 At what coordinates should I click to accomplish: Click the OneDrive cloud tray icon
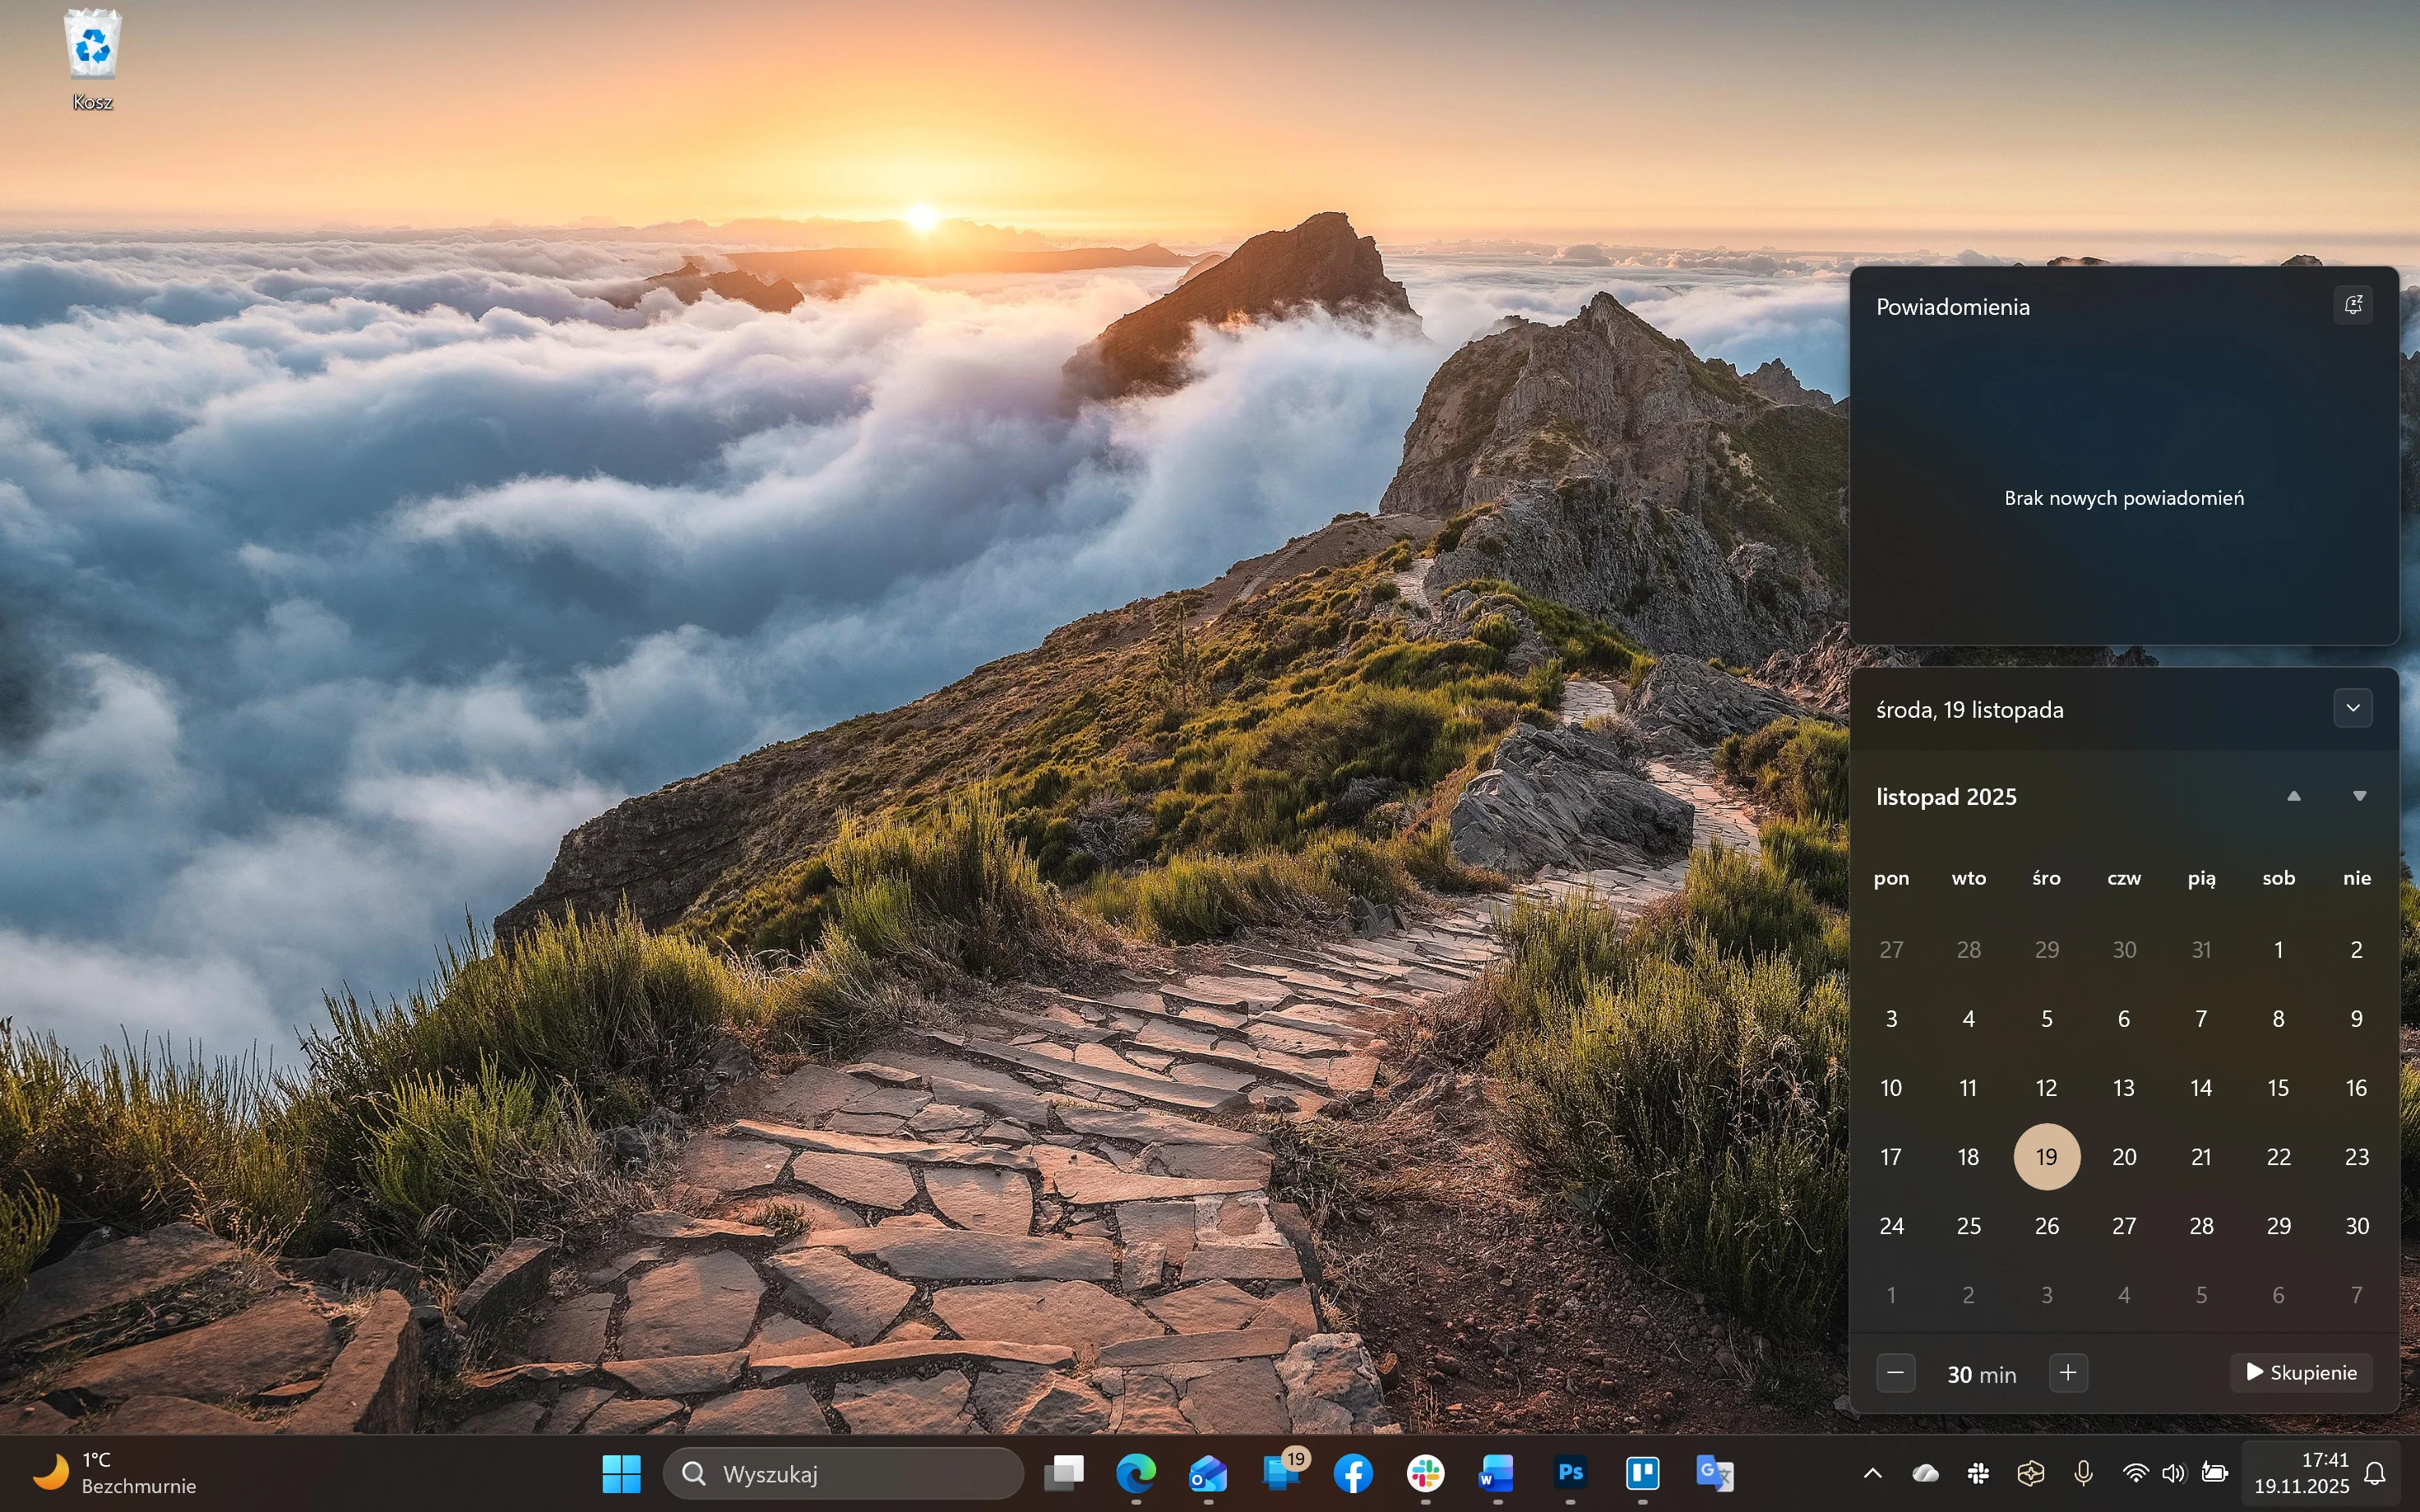1925,1473
